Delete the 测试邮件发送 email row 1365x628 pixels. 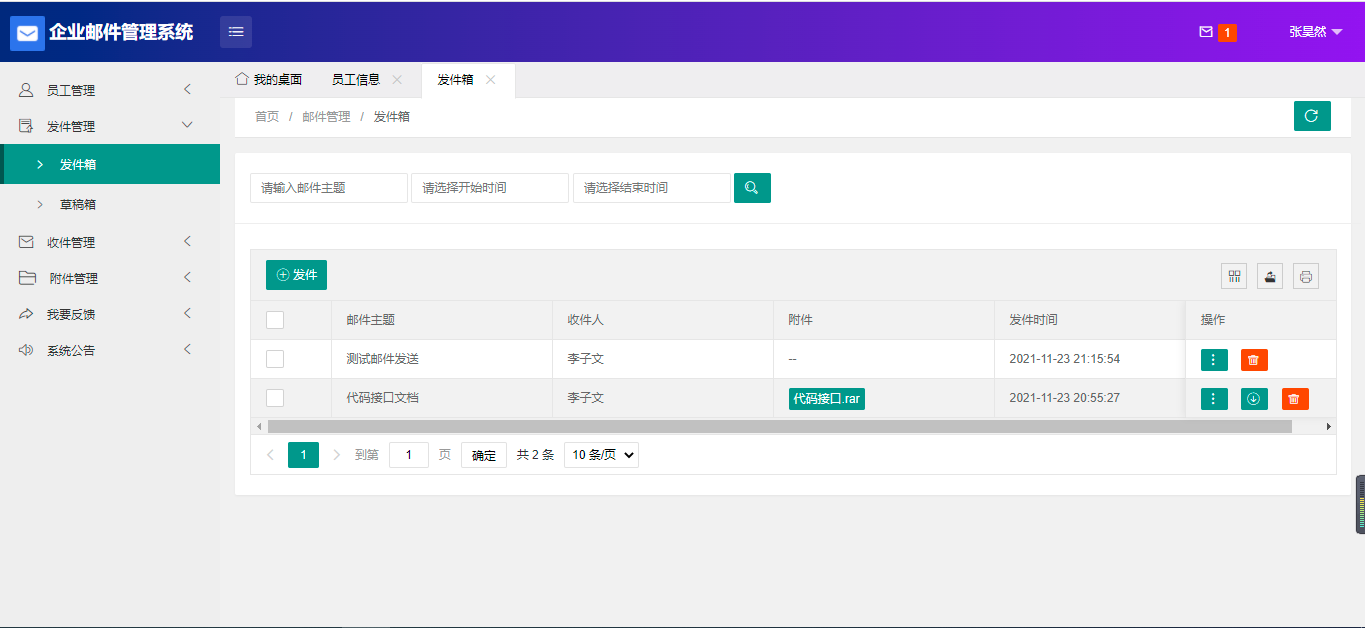1254,360
